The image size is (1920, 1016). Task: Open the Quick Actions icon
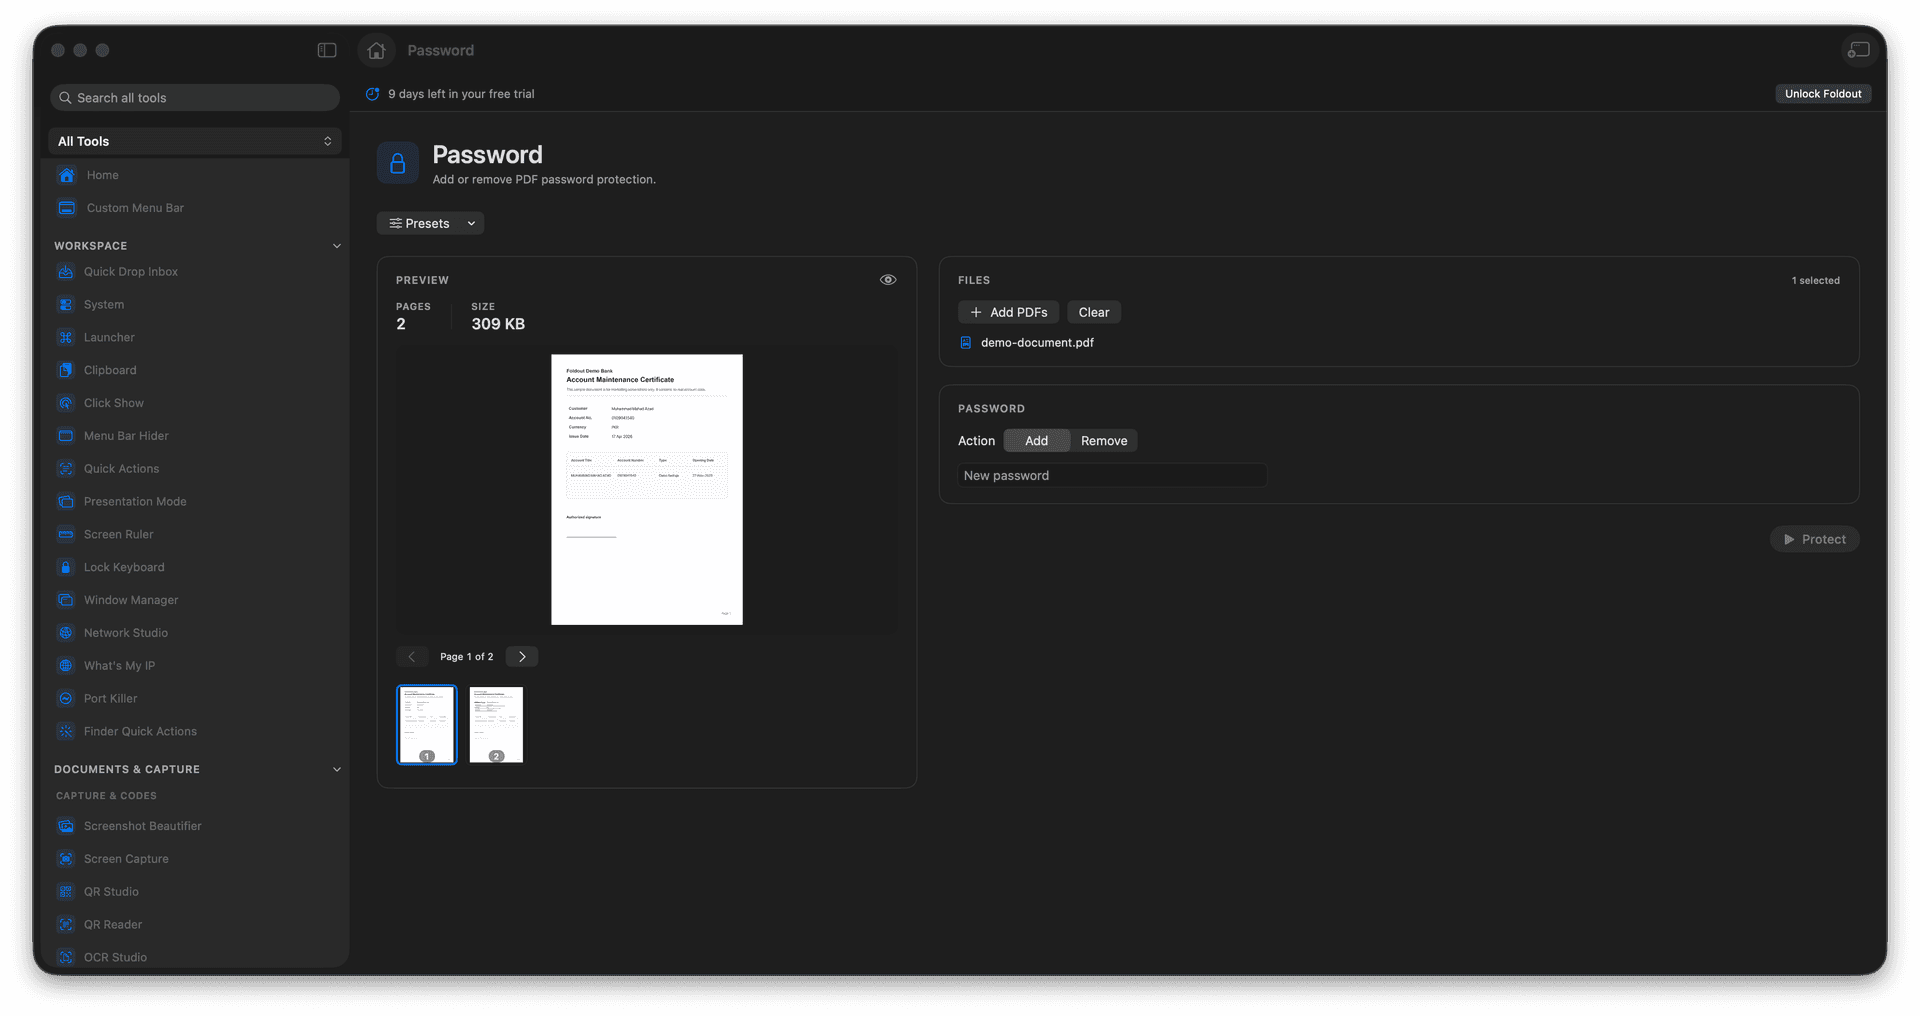66,469
